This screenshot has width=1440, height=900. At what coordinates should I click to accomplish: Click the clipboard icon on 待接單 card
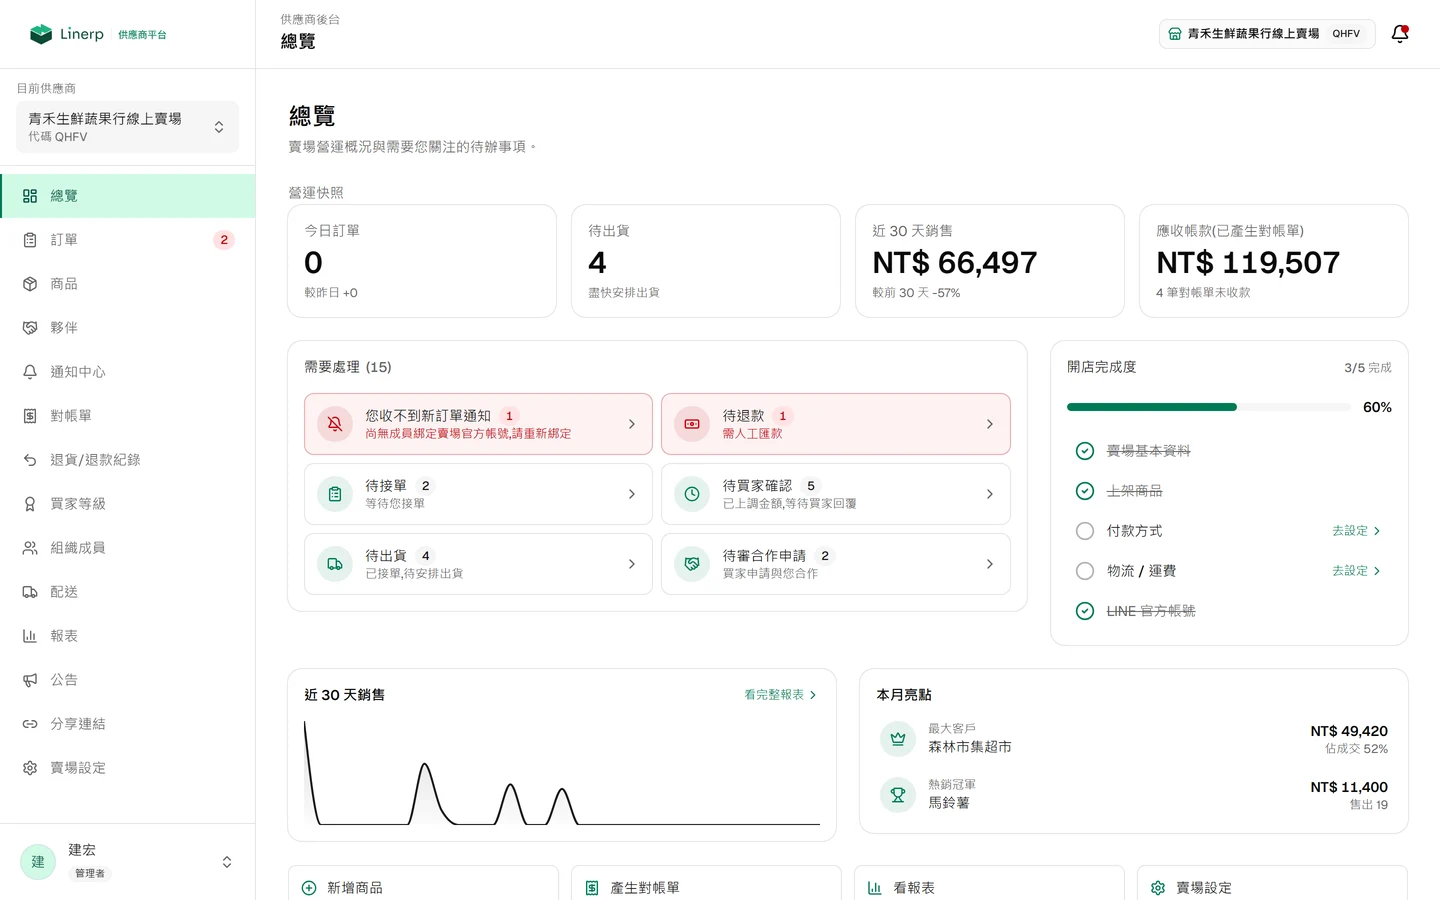[x=335, y=494]
